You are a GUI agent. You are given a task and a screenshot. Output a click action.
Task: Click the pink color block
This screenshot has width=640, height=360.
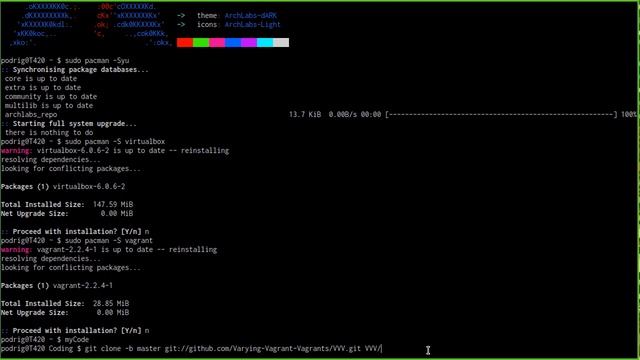click(217, 42)
